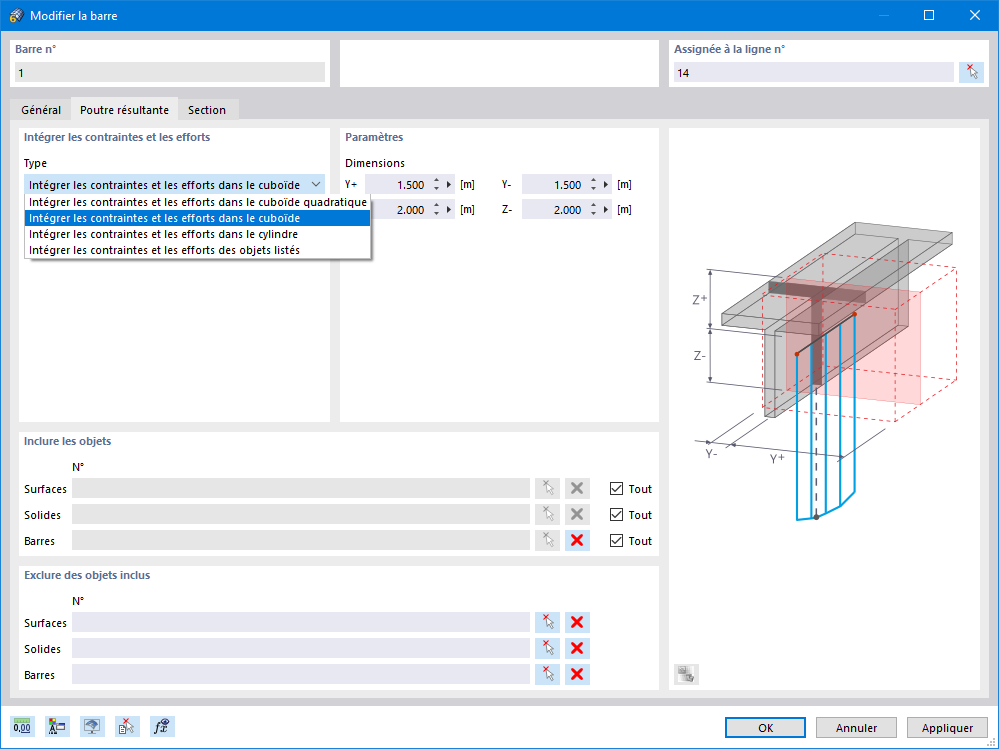Open the Z- value arrow menu
Screen dimensions: 999x749
click(606, 210)
